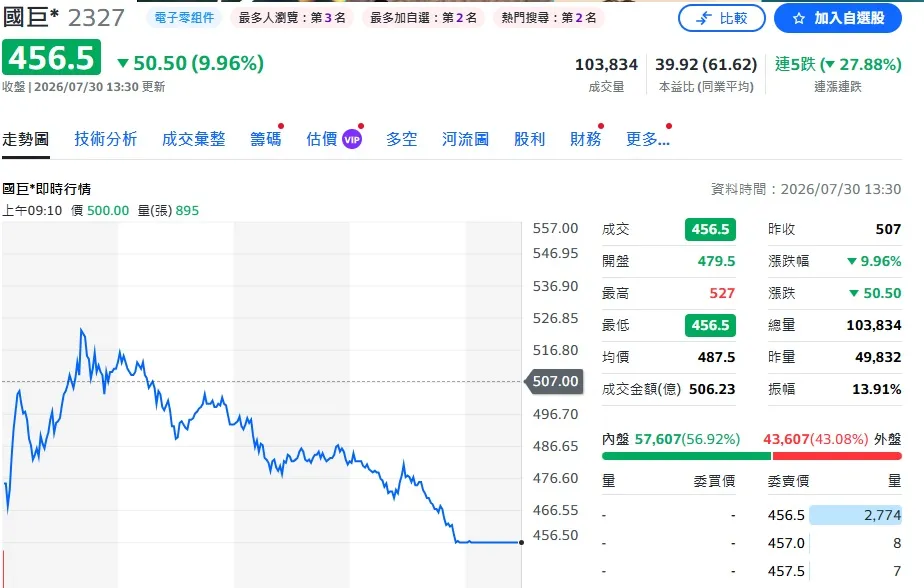Click the 最多人瀏覽 ranking tag
924x588 pixels.
coord(292,18)
